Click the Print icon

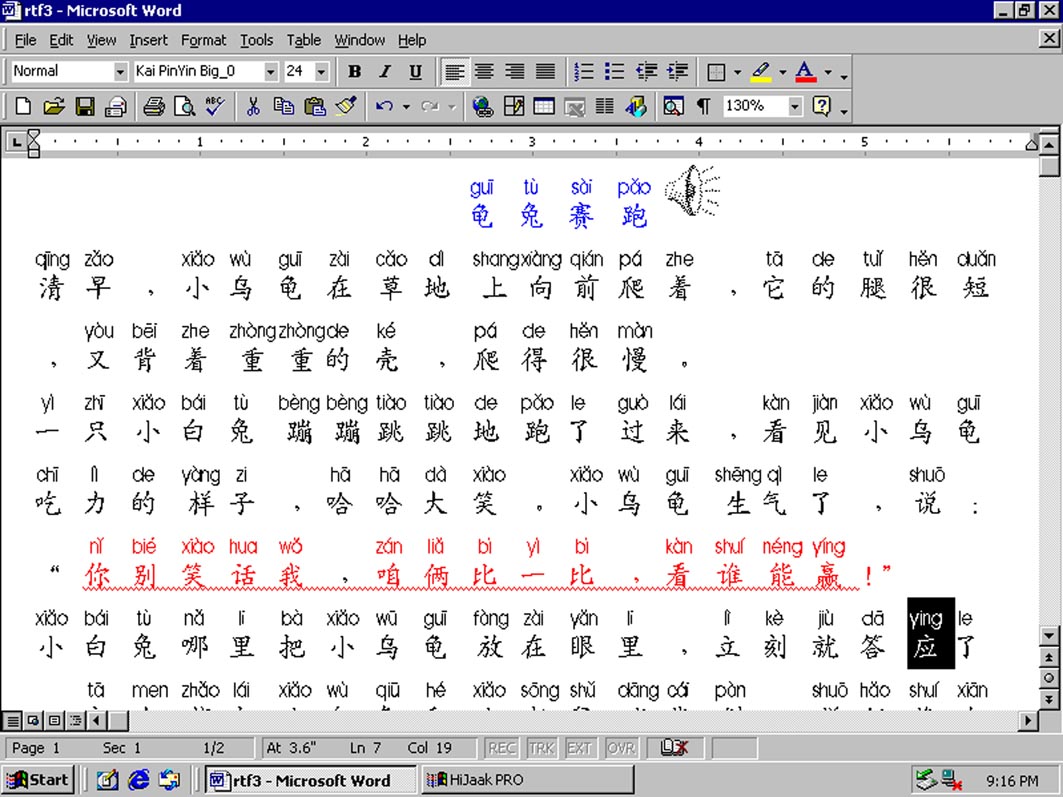153,106
